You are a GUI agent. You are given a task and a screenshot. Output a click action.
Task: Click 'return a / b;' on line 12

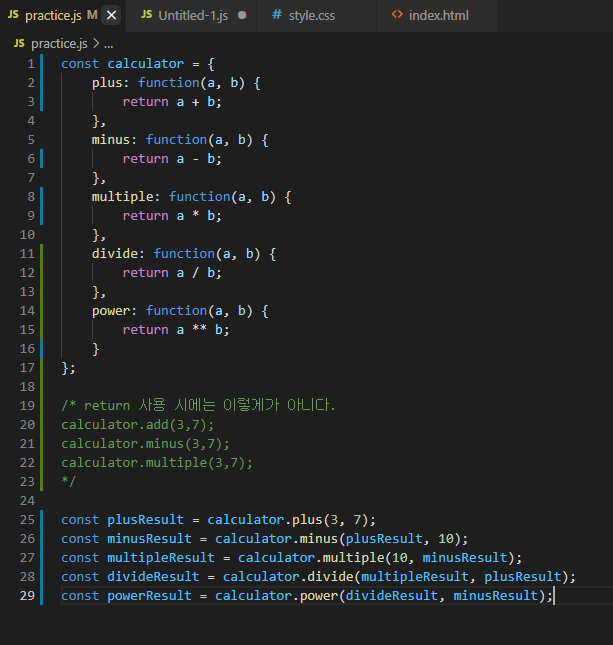point(172,273)
